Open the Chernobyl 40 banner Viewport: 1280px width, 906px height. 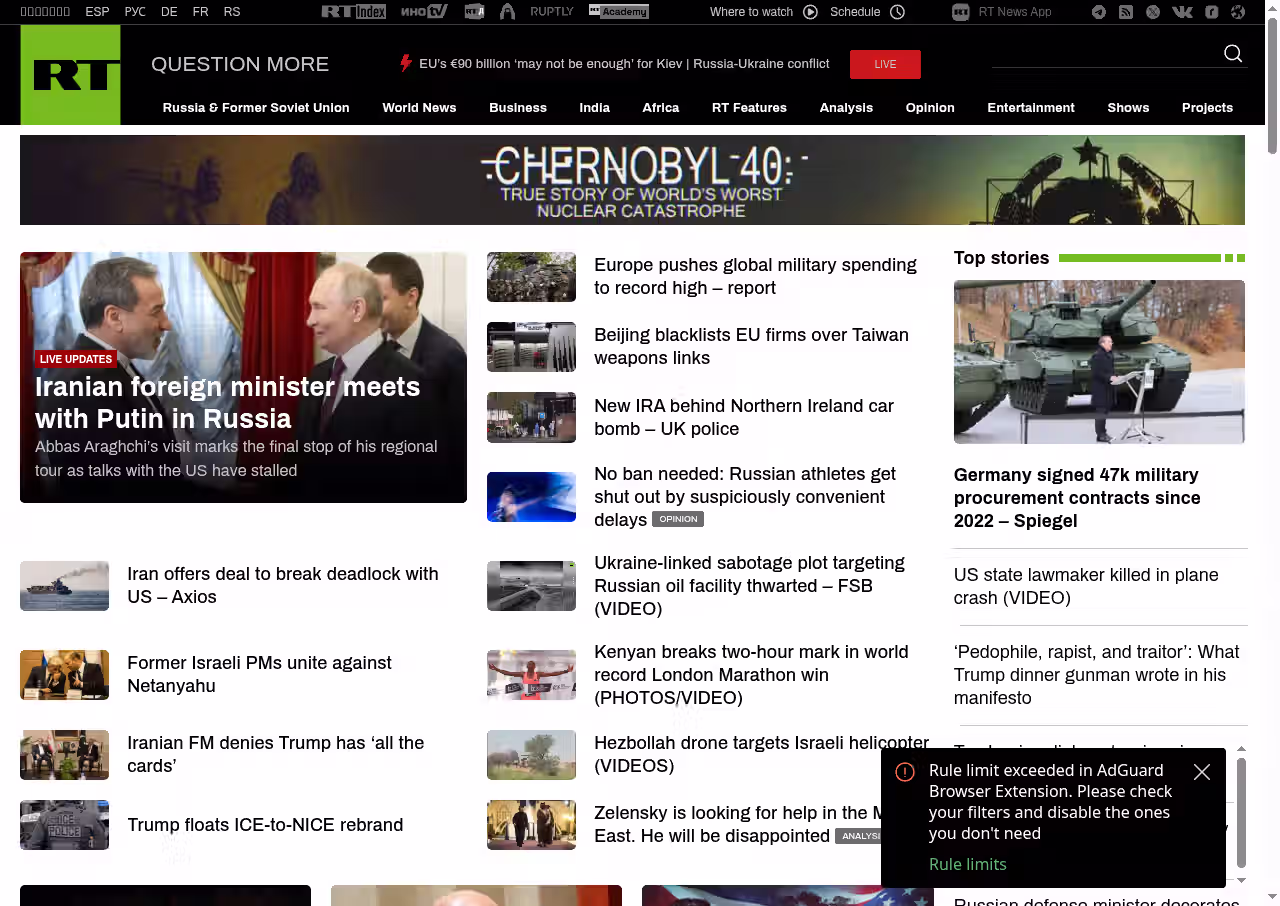click(x=632, y=180)
